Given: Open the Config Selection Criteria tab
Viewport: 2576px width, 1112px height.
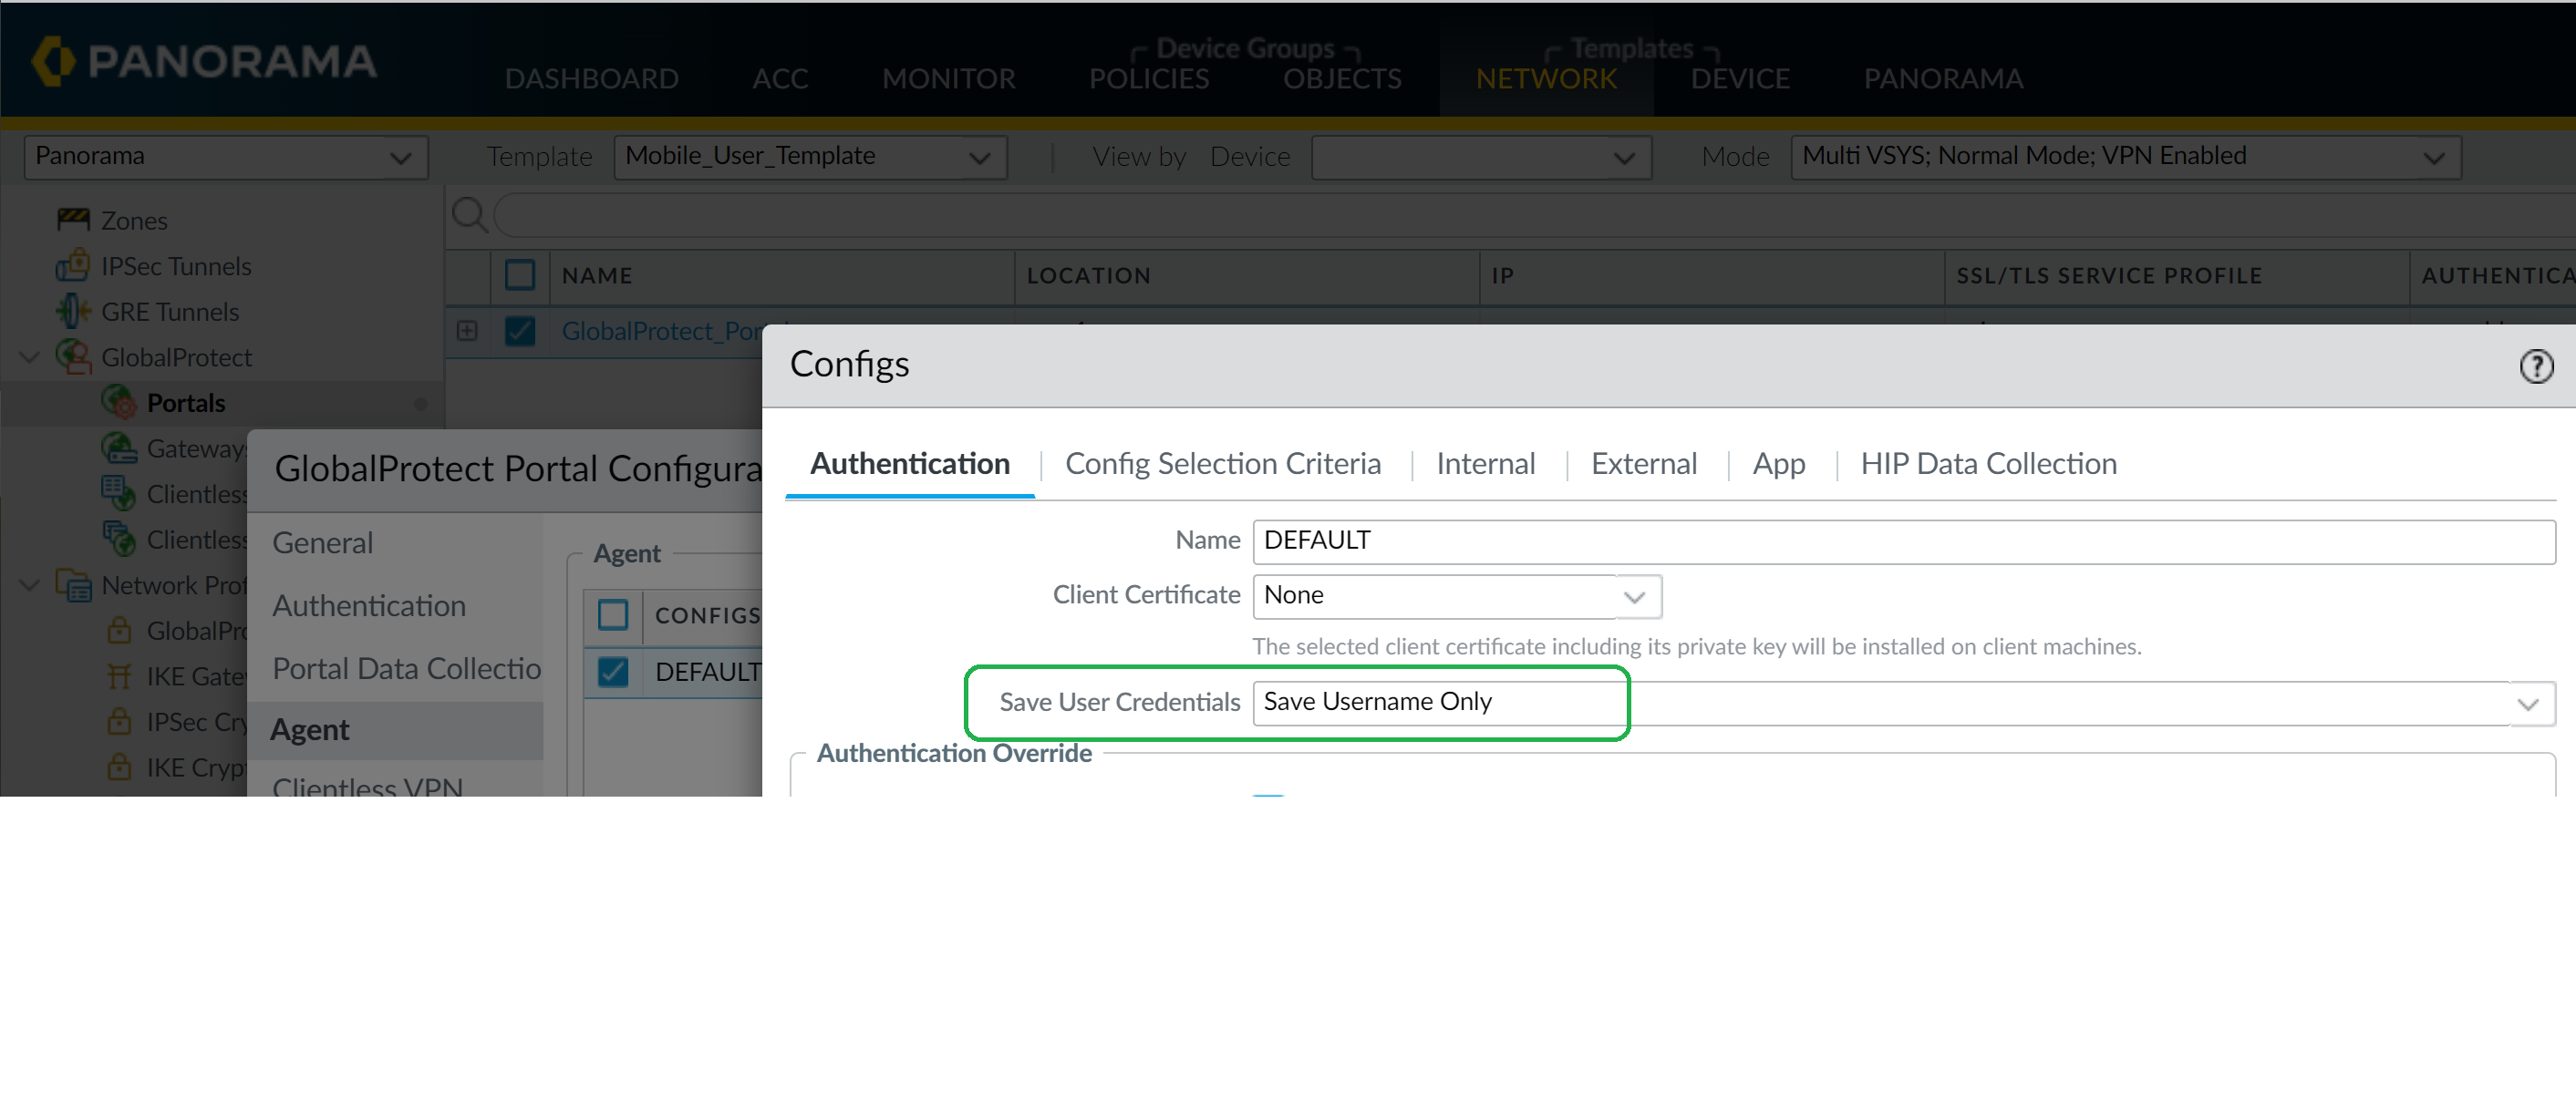Looking at the screenshot, I should tap(1222, 463).
